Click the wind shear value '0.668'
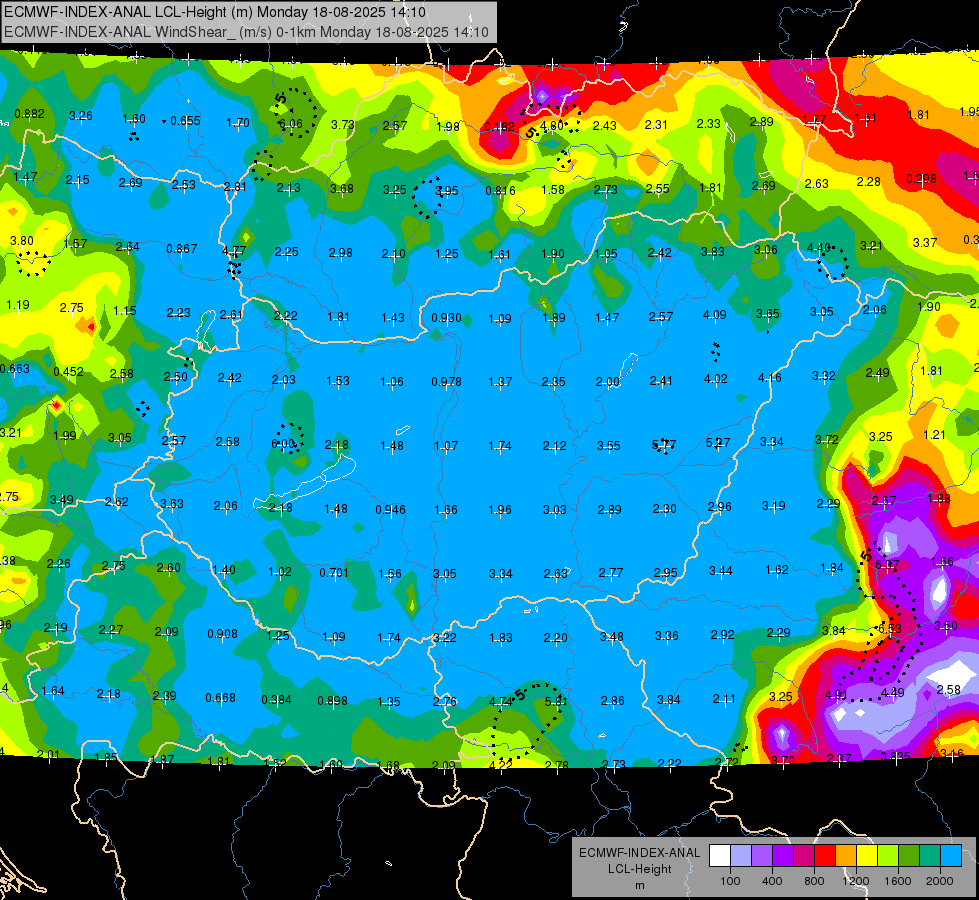This screenshot has height=900, width=979. [x=220, y=697]
